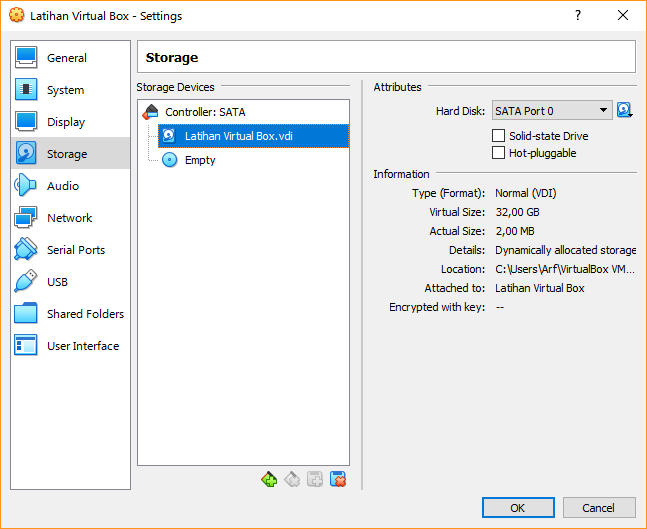This screenshot has height=529, width=647.
Task: Switch to the System settings page
Action: pyautogui.click(x=65, y=90)
